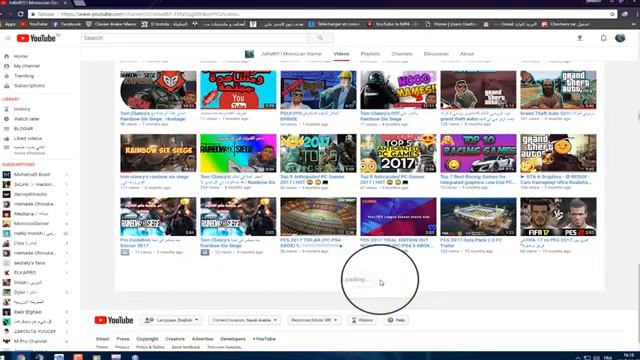
Task: Open the hamburger guide menu icon
Action: (8, 38)
